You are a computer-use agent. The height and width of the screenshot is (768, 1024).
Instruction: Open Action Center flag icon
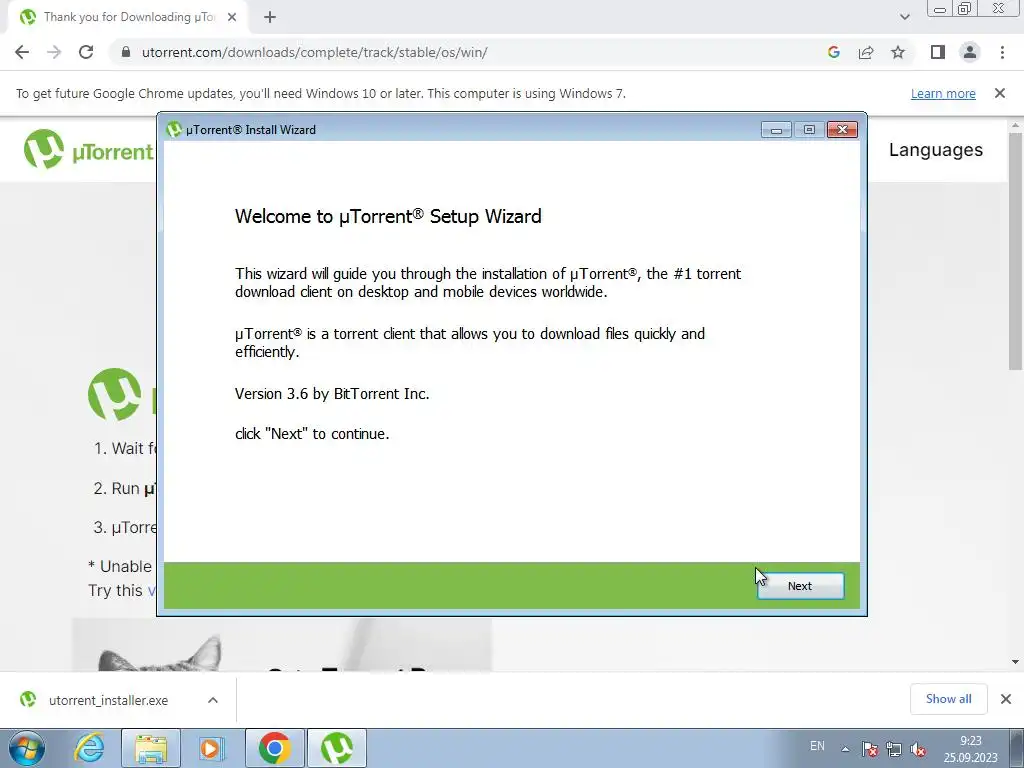(x=869, y=749)
